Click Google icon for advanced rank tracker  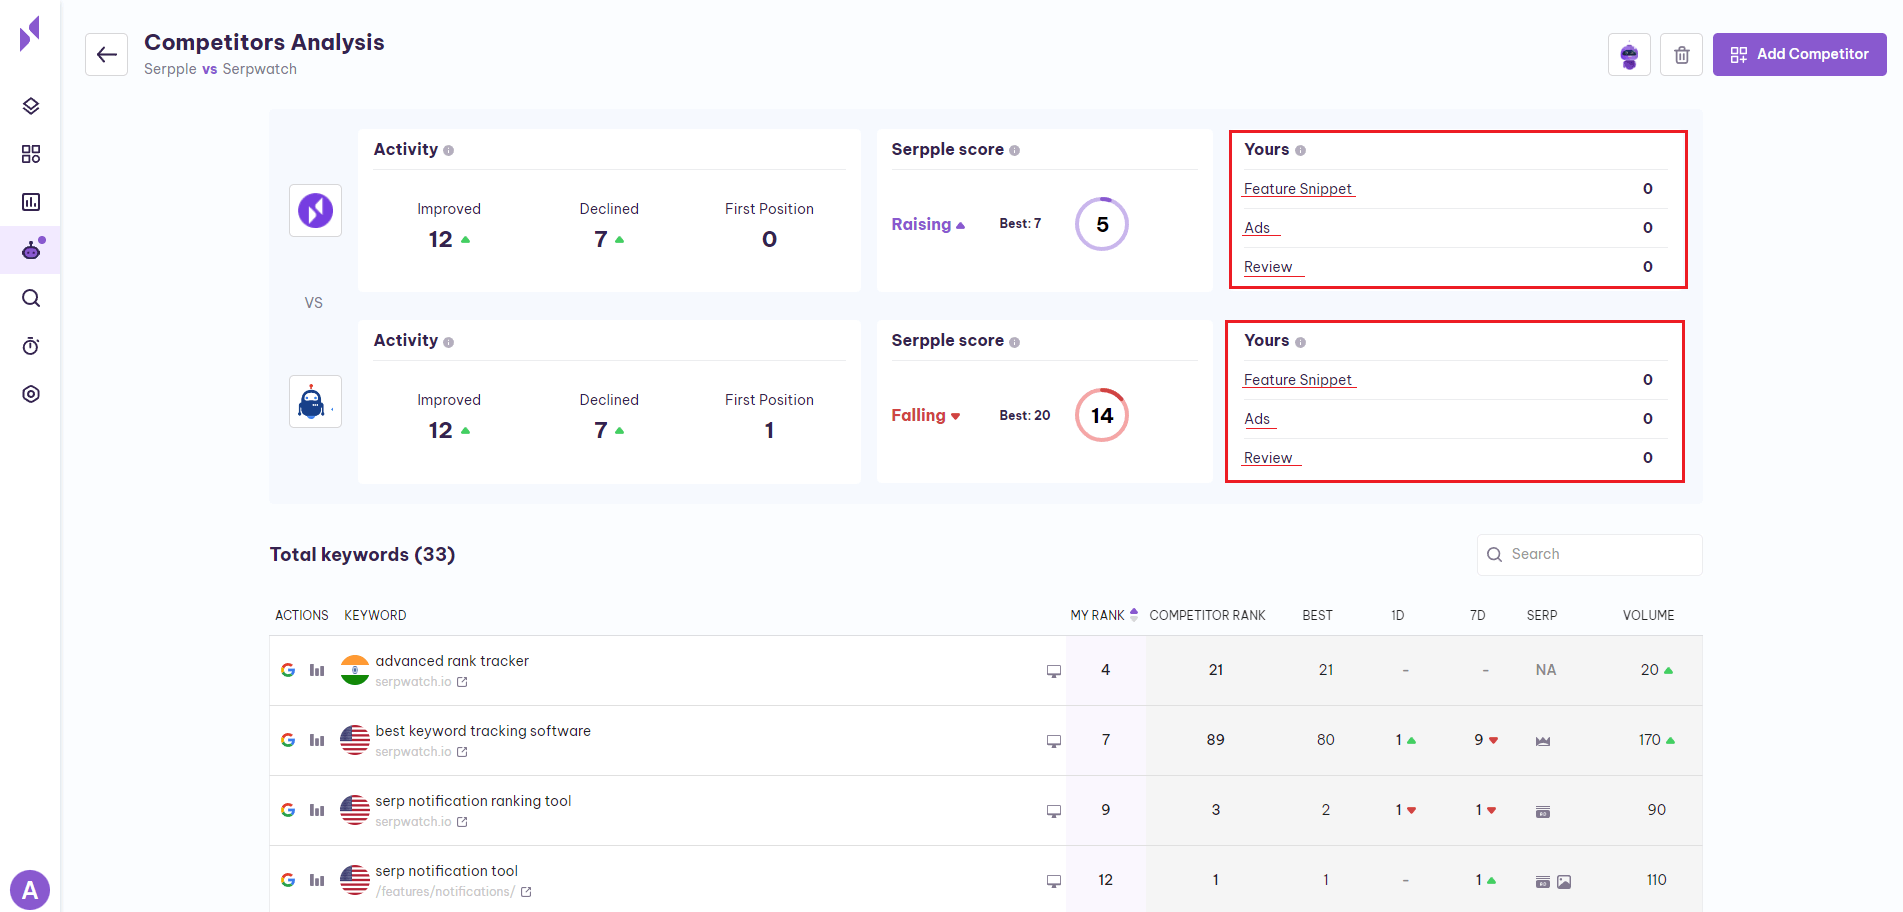[288, 670]
